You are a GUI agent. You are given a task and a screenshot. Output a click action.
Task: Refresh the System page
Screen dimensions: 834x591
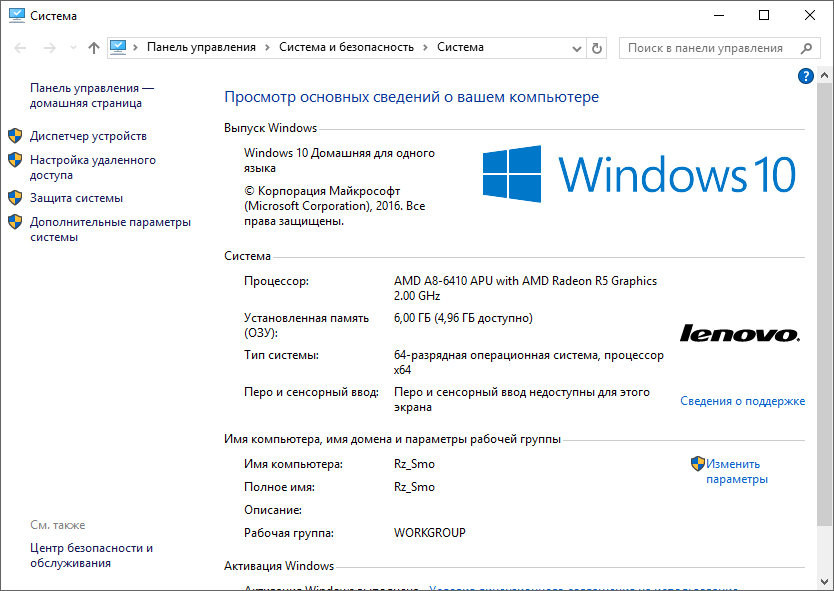[597, 48]
